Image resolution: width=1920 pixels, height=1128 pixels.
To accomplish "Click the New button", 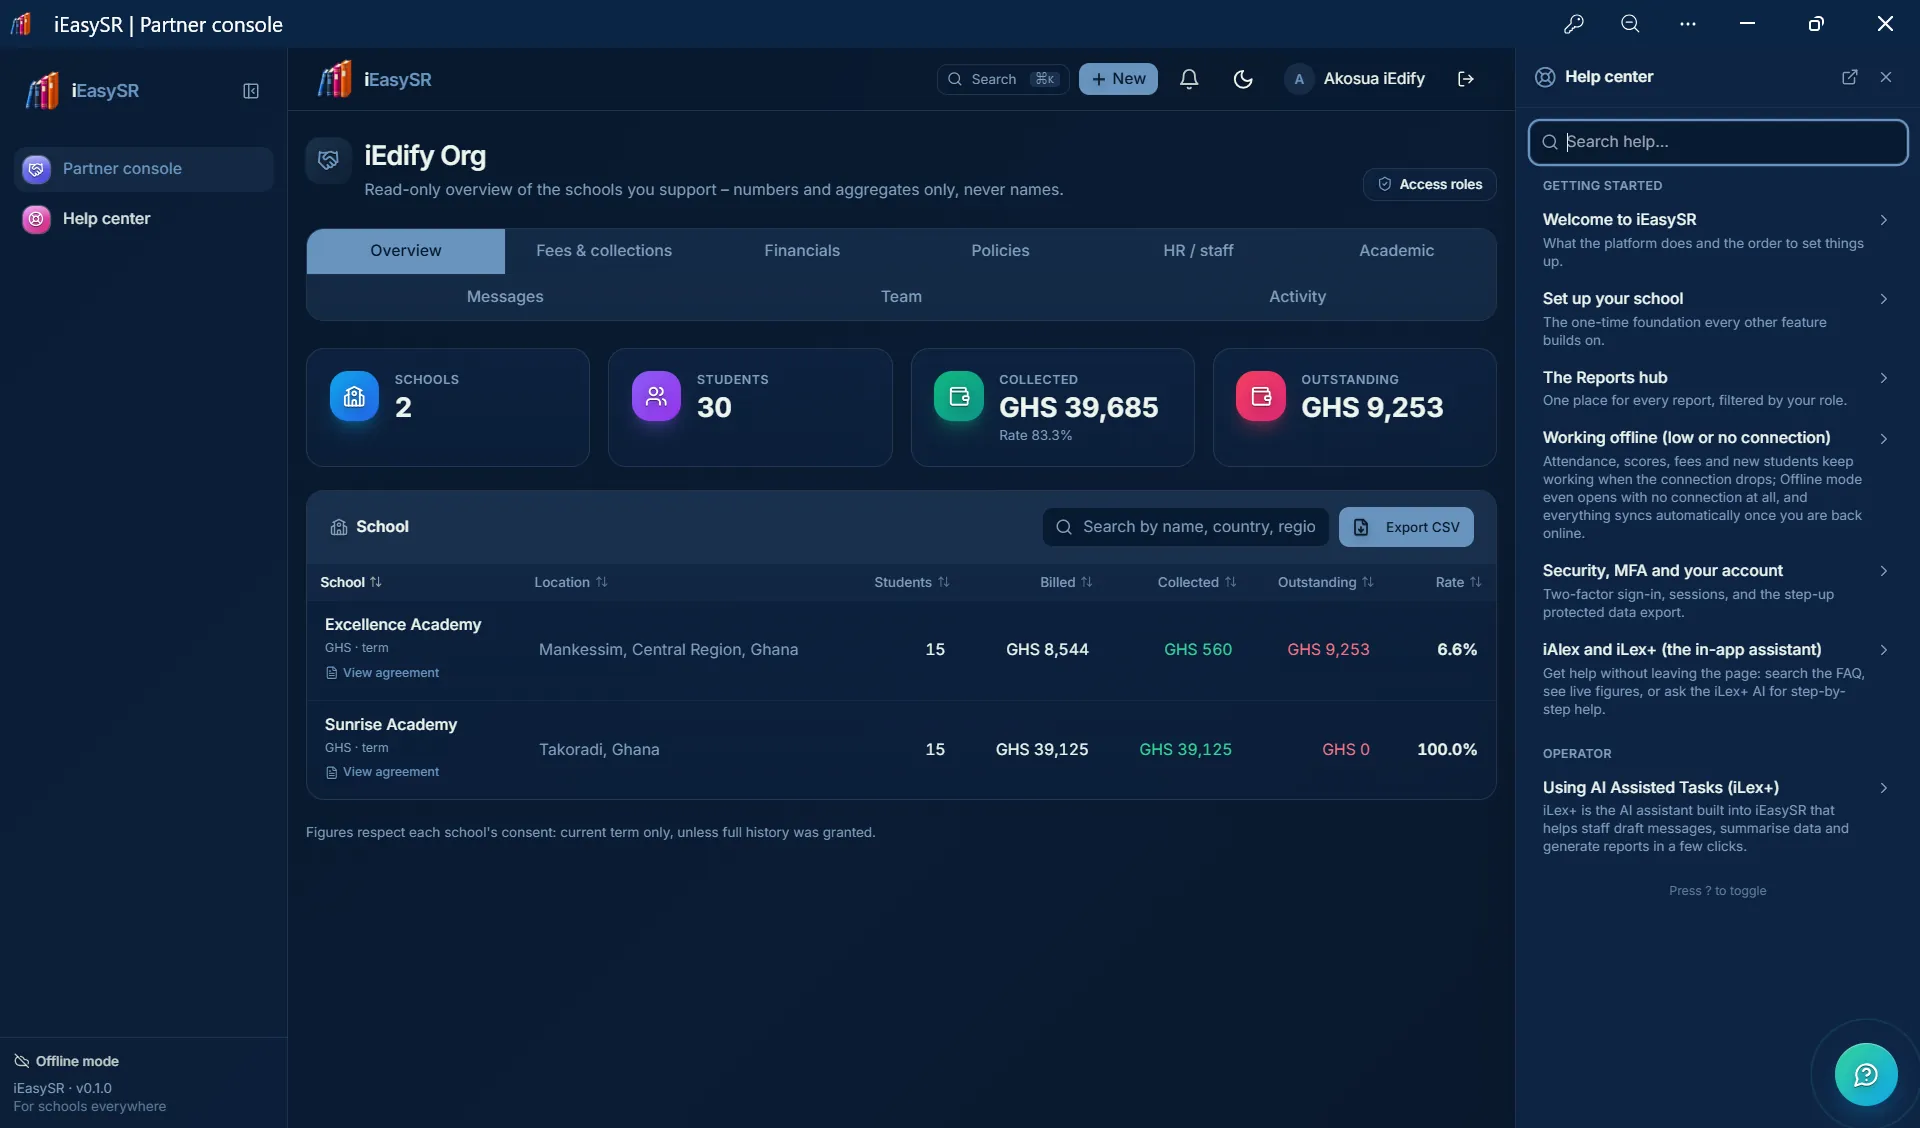I will (x=1118, y=79).
